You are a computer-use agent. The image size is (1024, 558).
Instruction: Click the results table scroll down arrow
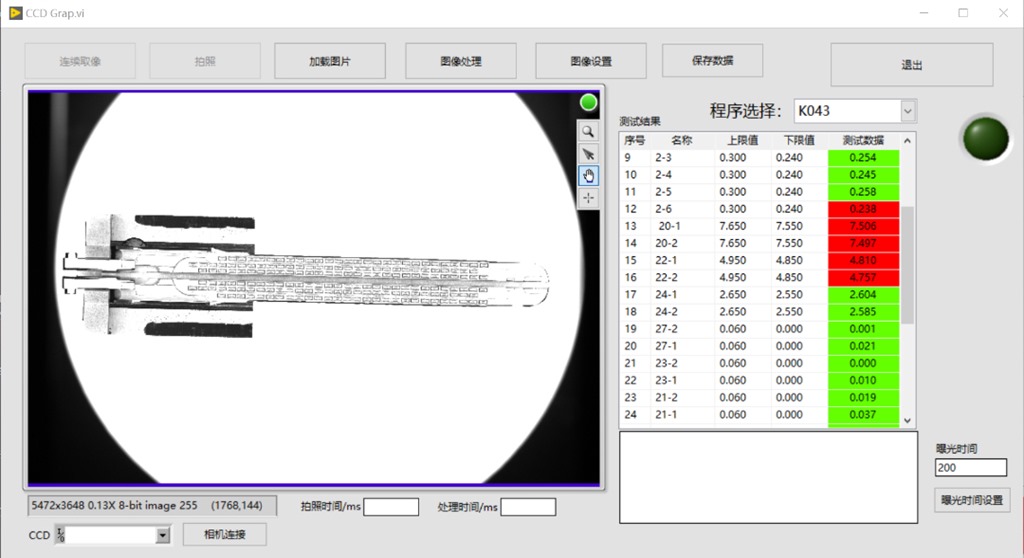(x=907, y=421)
